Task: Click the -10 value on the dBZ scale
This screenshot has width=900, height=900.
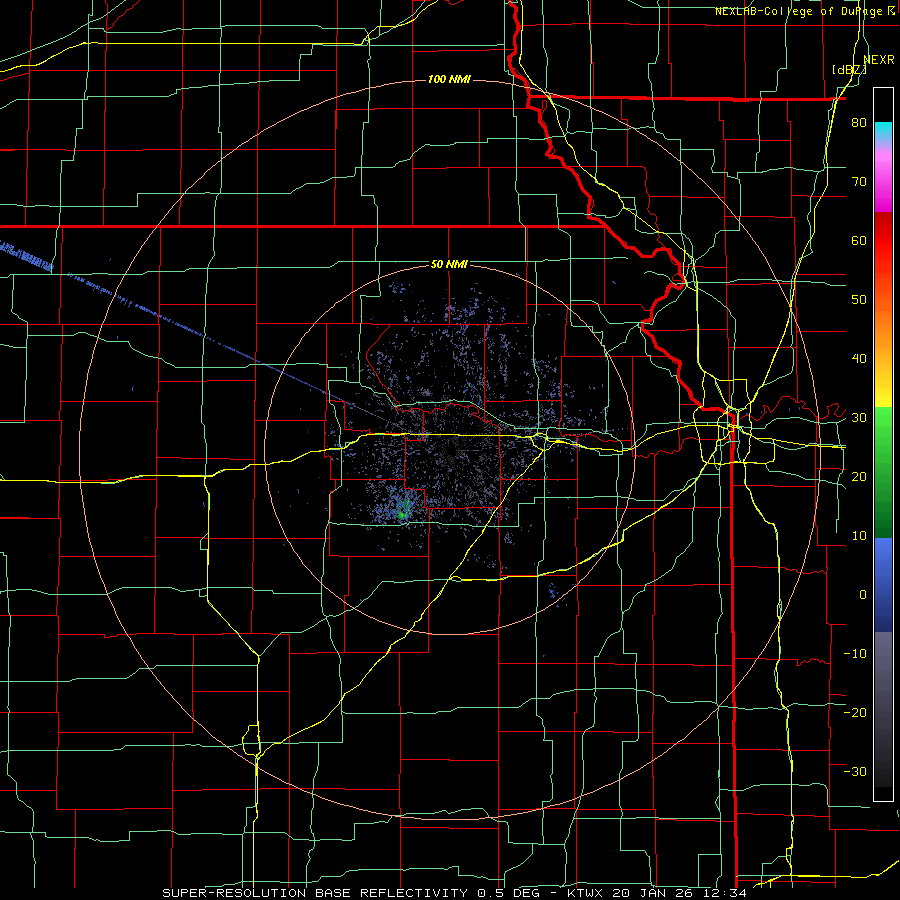Action: pyautogui.click(x=855, y=654)
